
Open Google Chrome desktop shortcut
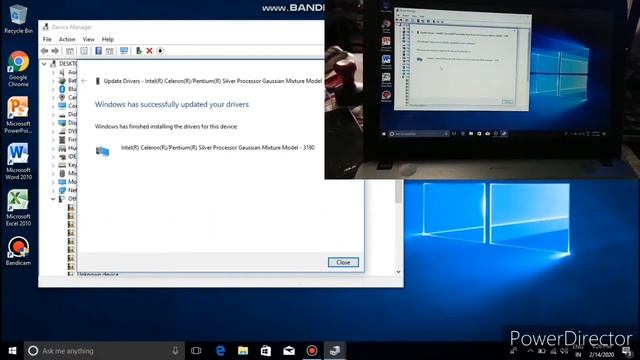click(18, 69)
